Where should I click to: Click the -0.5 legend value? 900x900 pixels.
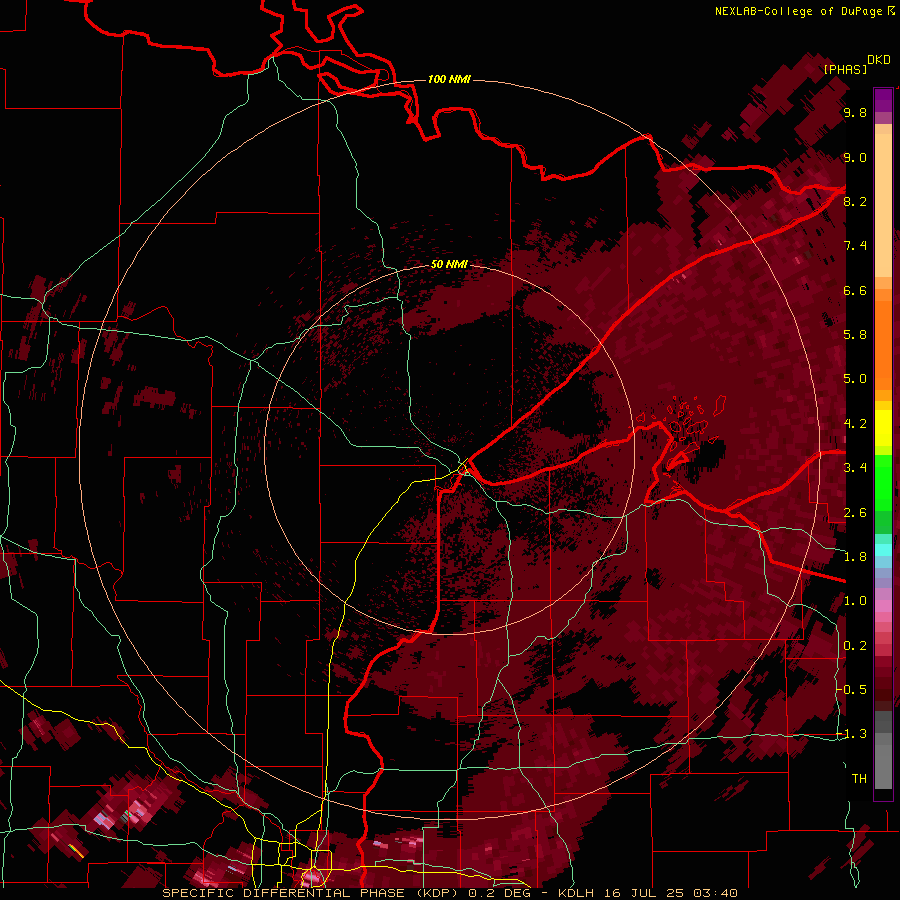pos(852,689)
